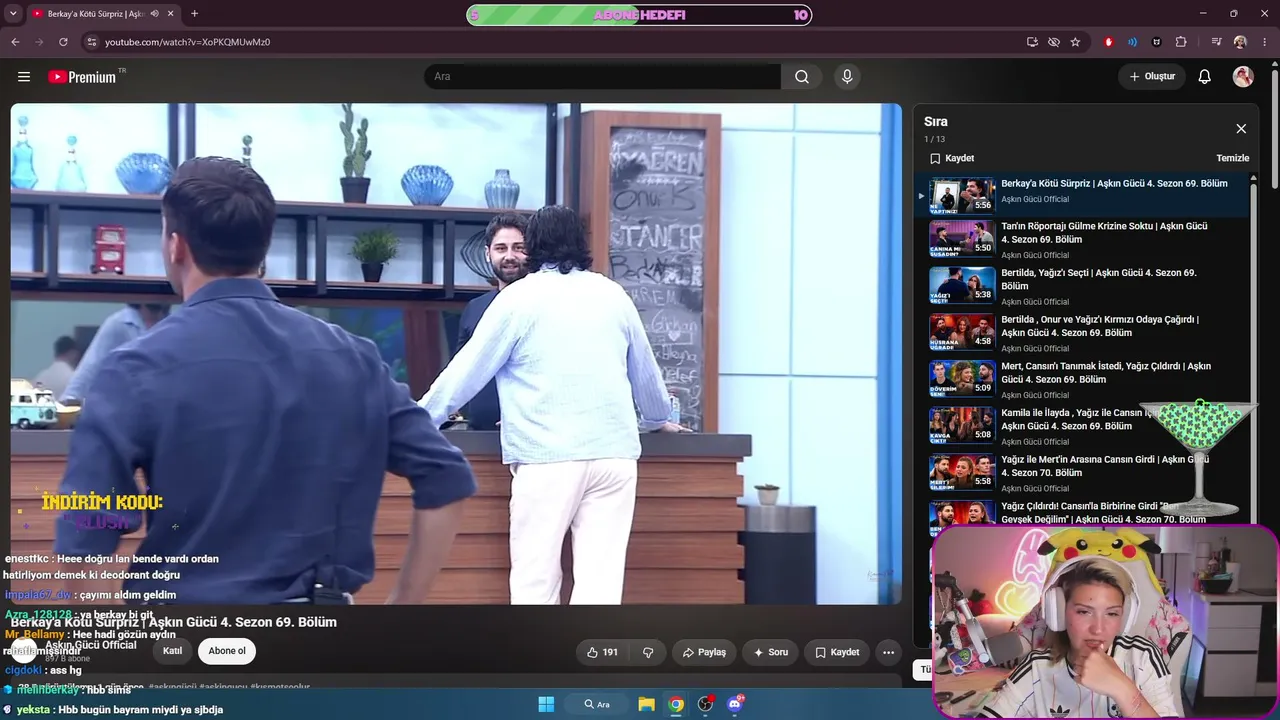
Task: Play queue video Kamila ile İlayda
Action: pyautogui.click(x=1083, y=426)
